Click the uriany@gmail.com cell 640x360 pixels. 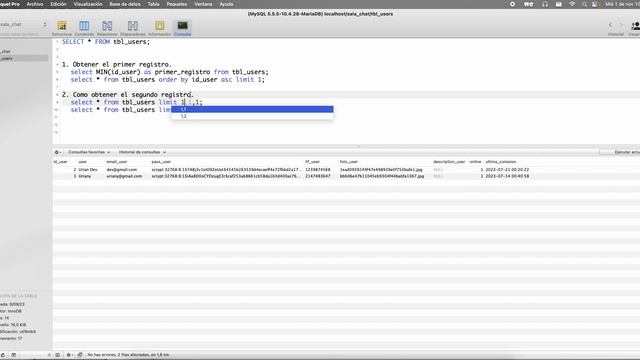tap(124, 176)
